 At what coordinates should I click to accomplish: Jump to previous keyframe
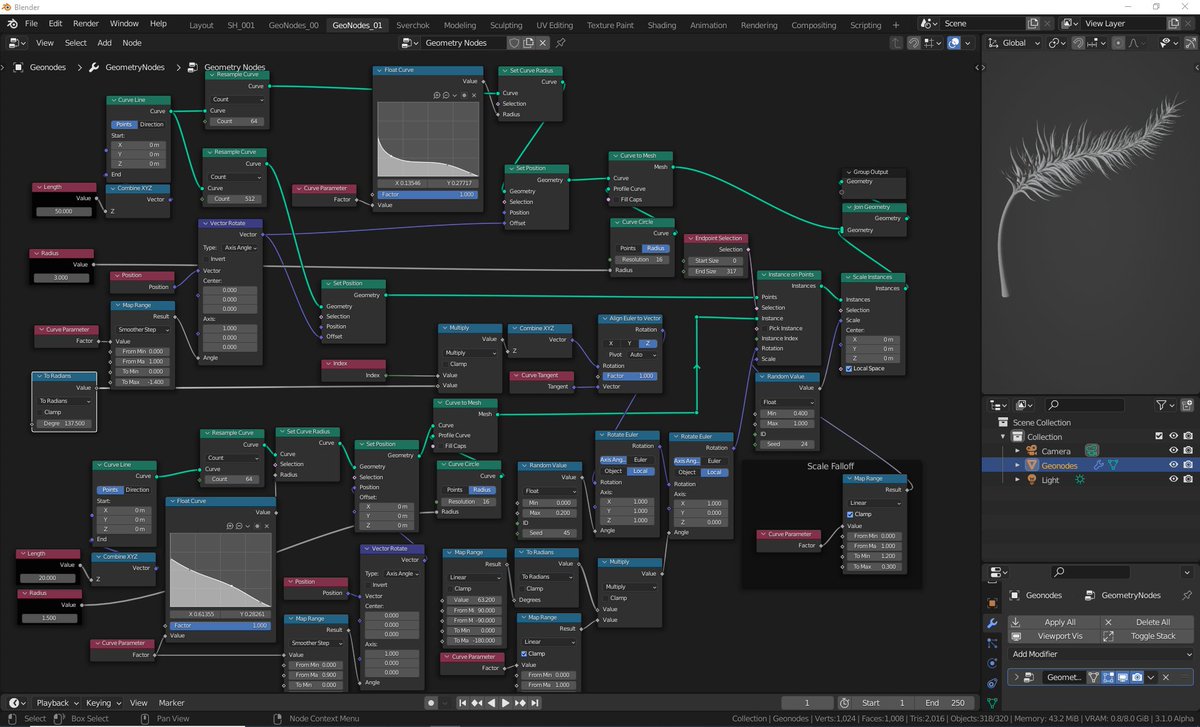click(x=477, y=703)
